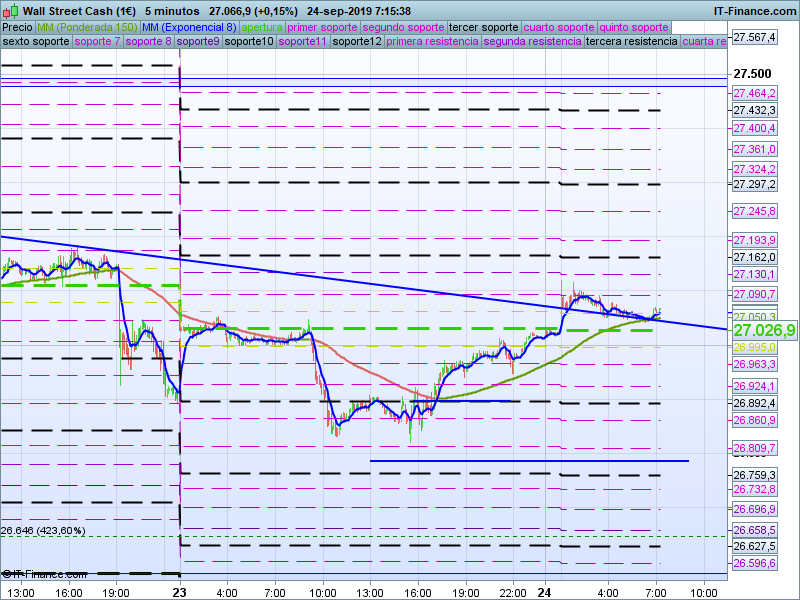The width and height of the screenshot is (800, 600).
Task: Select the MM (Ponderada 150) indicator label
Action: point(87,27)
